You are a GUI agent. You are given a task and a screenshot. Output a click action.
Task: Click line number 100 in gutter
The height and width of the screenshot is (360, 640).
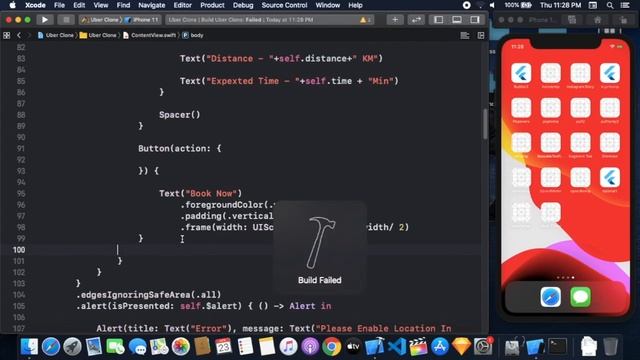pos(19,250)
